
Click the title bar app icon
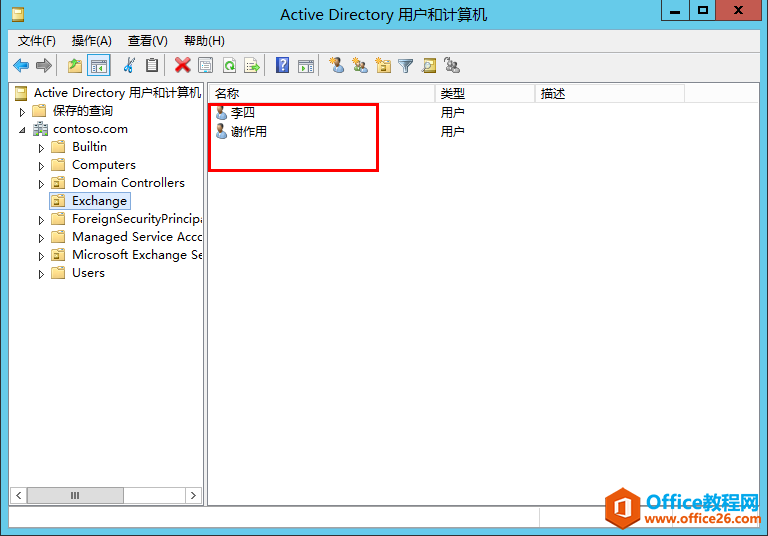(18, 15)
